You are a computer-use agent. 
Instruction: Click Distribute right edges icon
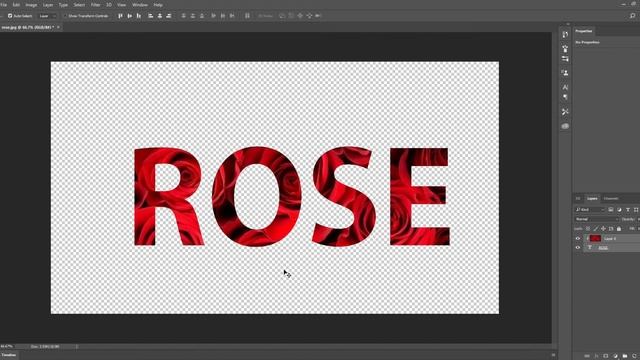pos(232,16)
